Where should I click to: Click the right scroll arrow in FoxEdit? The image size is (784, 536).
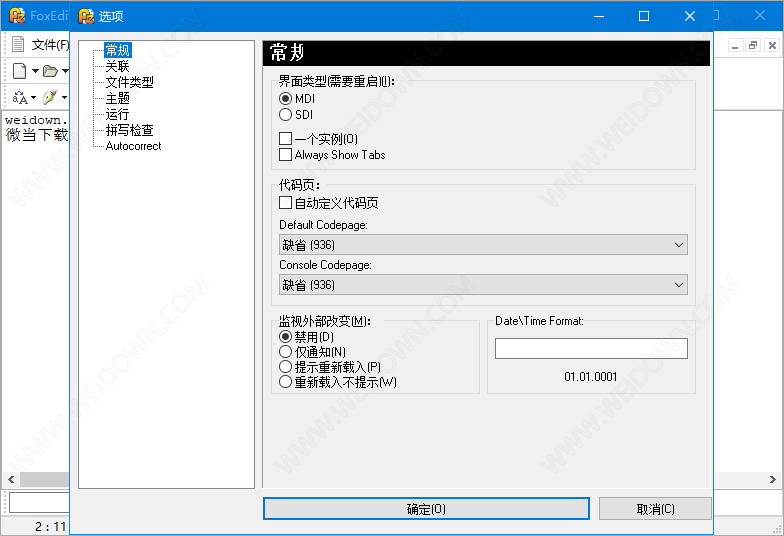point(772,480)
